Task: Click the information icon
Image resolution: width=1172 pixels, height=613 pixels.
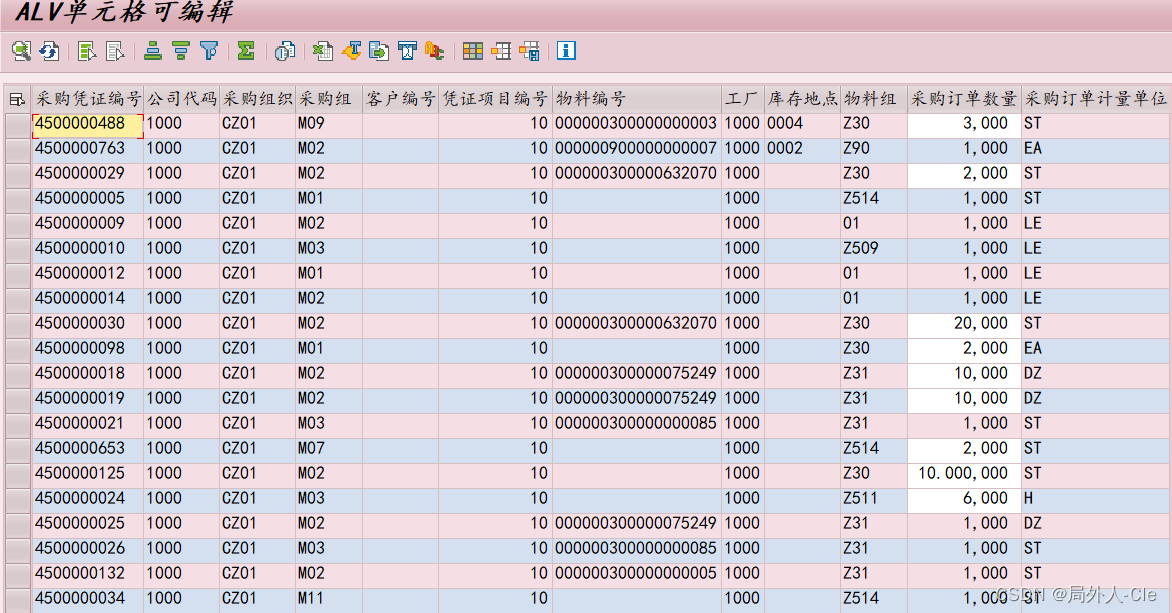Action: click(566, 51)
